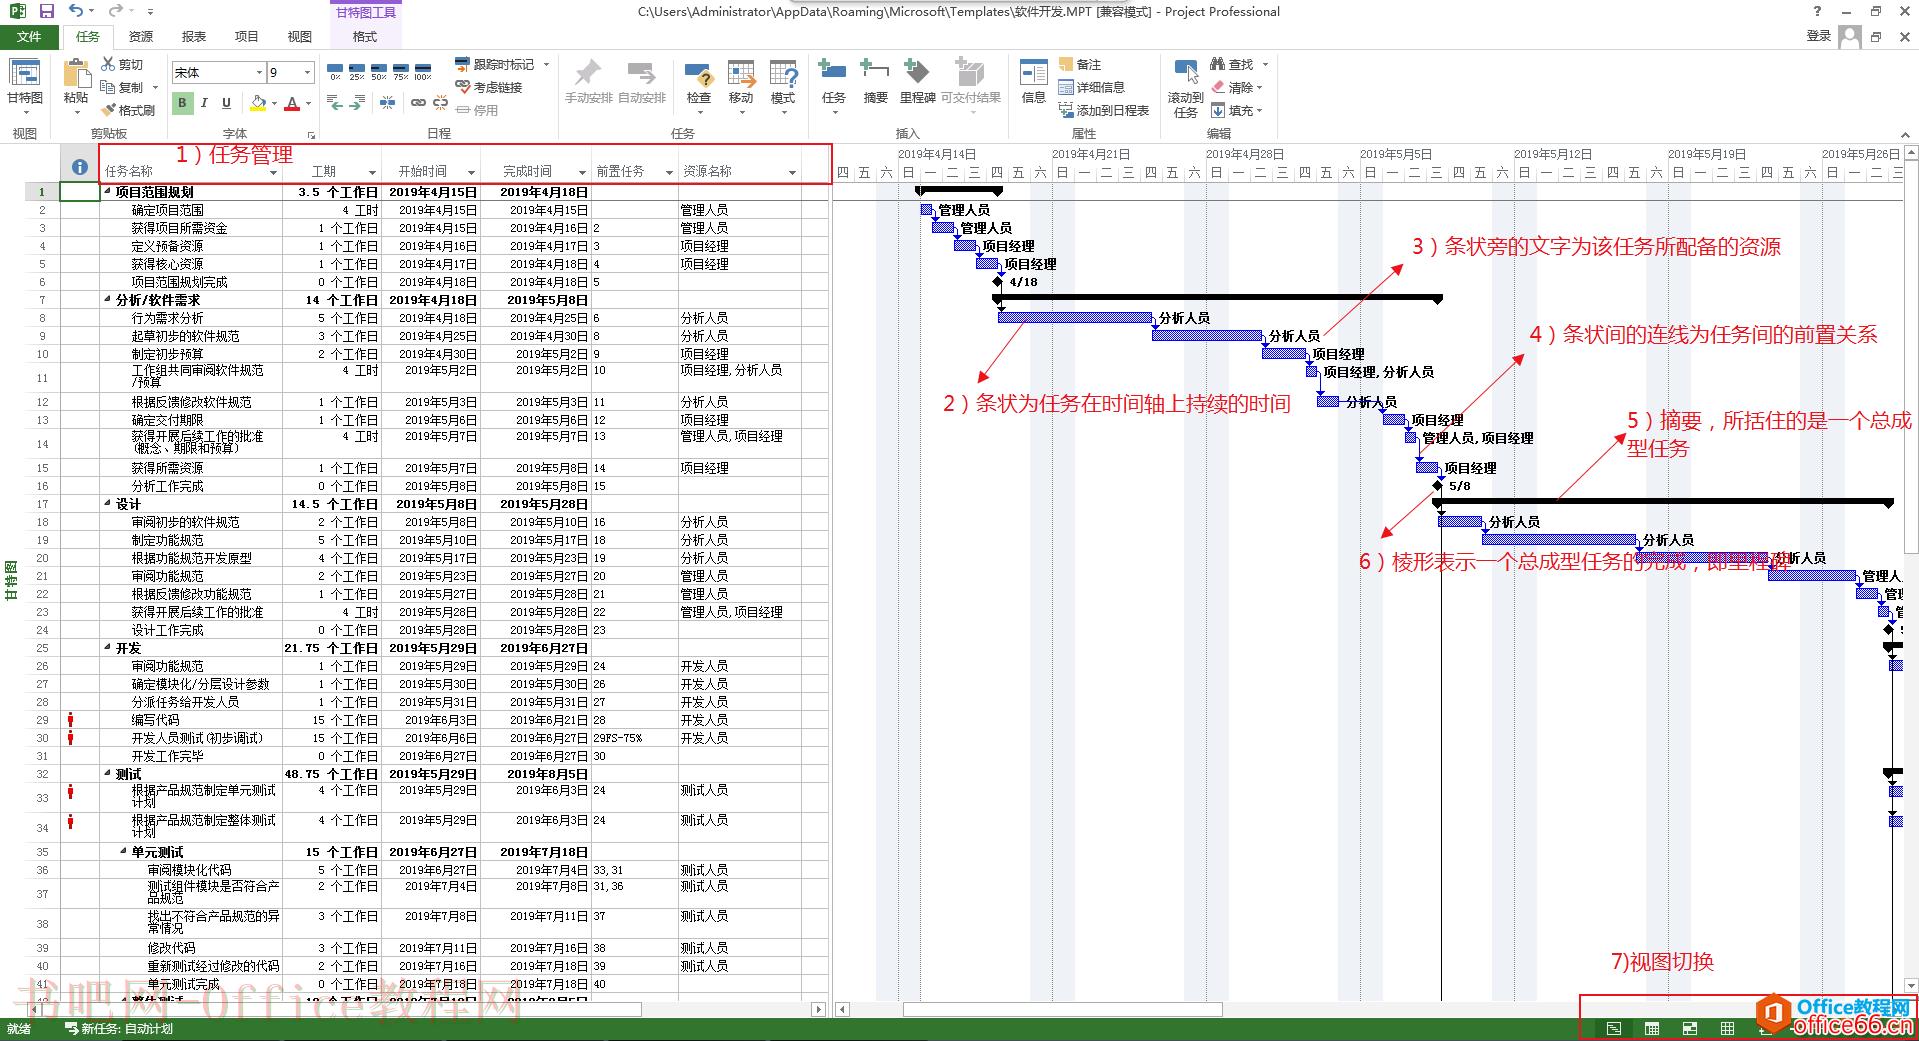Switch to Task Usage view in status bar
Image resolution: width=1919 pixels, height=1041 pixels.
(1651, 1028)
